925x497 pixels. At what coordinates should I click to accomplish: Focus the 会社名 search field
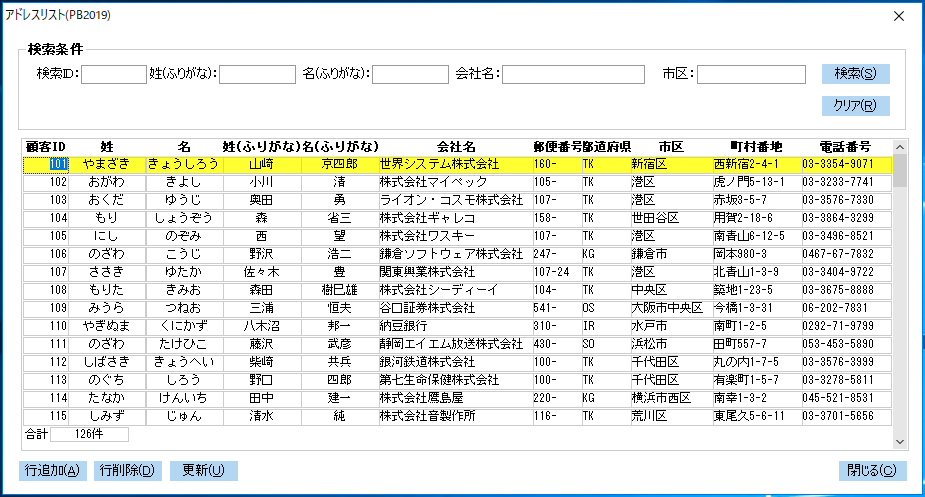573,74
